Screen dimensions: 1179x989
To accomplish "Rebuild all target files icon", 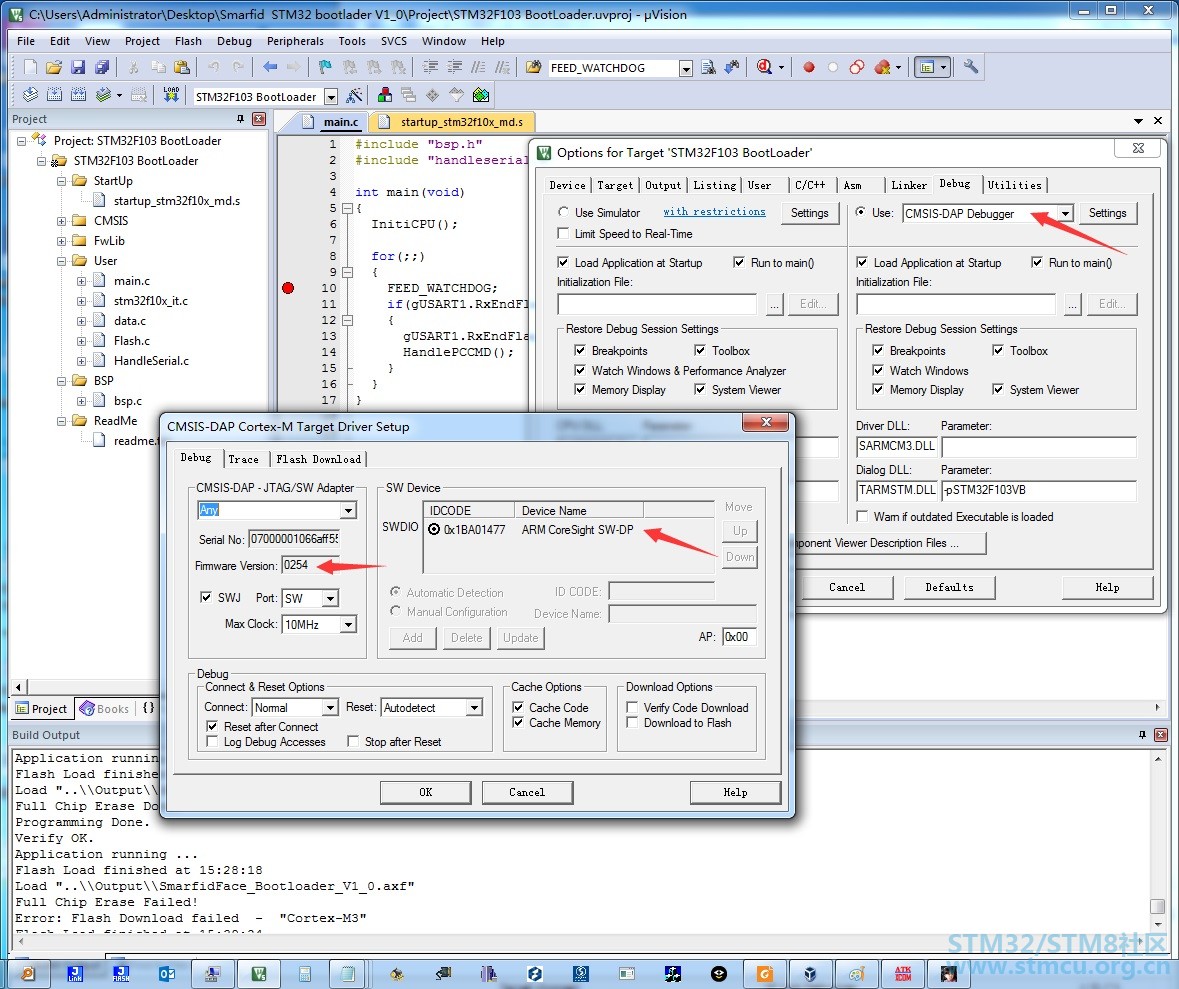I will click(x=78, y=96).
